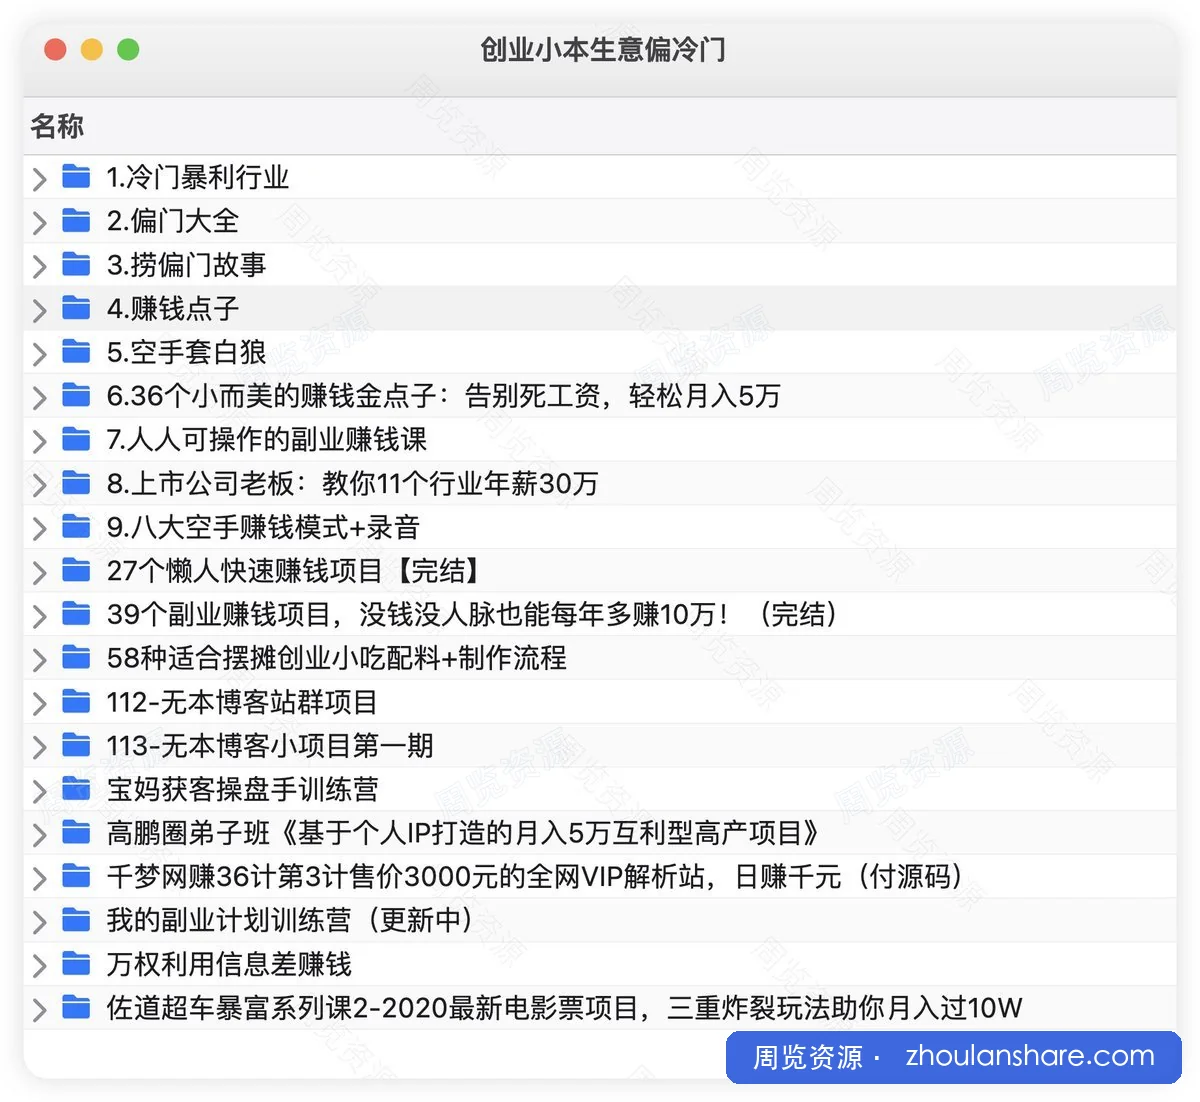Click the 58种适合摆摊创业小吃配料 folder icon
Viewport: 1200px width, 1102px height.
76,658
